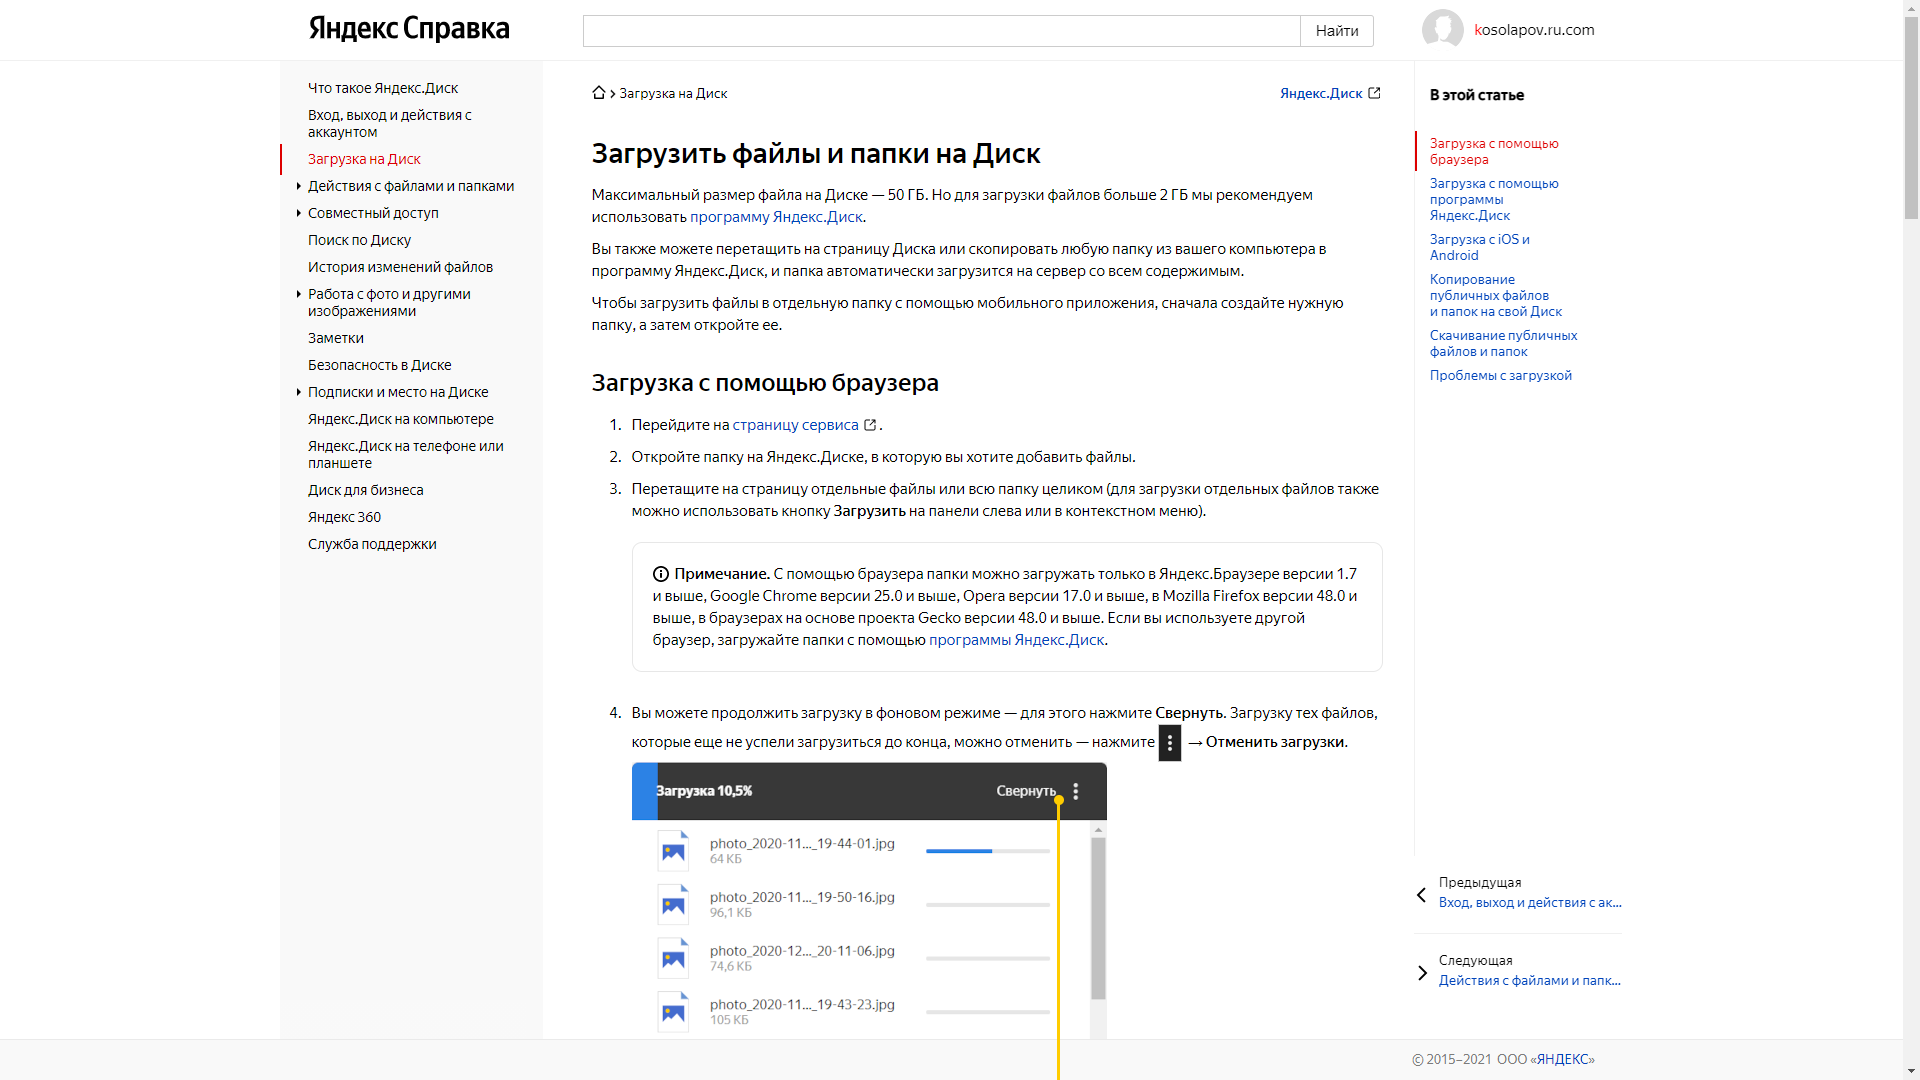Jump to Загрузка с iOS и Android
This screenshot has height=1080, width=1920.
pos(1480,247)
